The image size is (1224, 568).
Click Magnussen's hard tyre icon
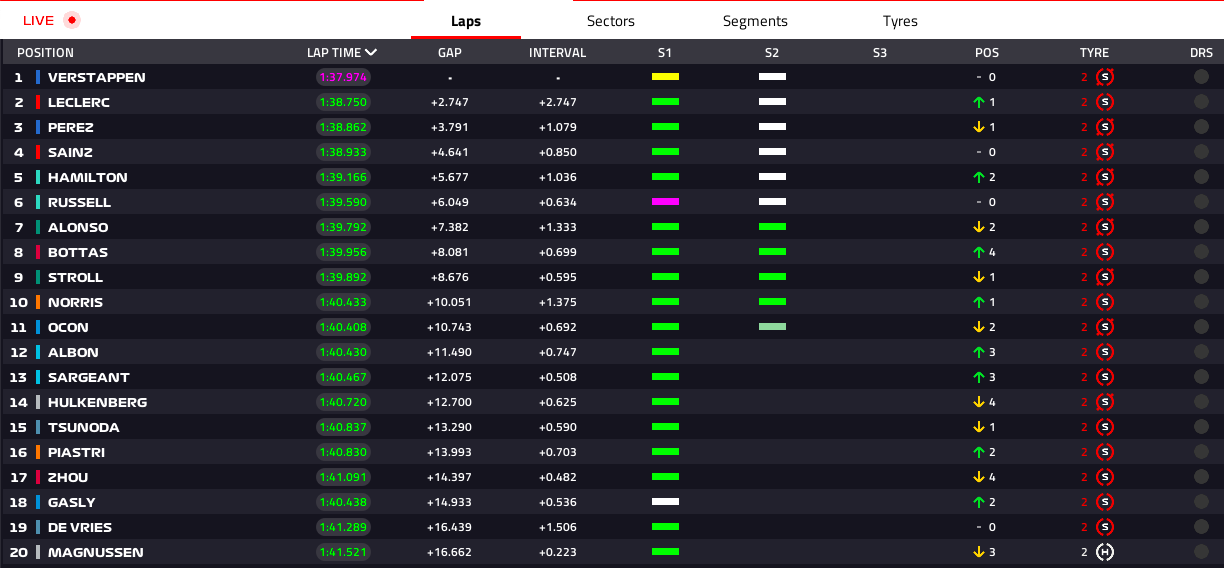click(1105, 552)
